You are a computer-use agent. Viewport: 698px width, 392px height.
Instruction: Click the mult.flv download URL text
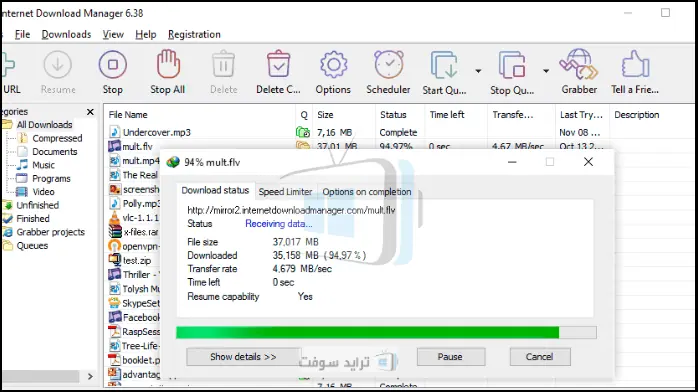pos(291,210)
